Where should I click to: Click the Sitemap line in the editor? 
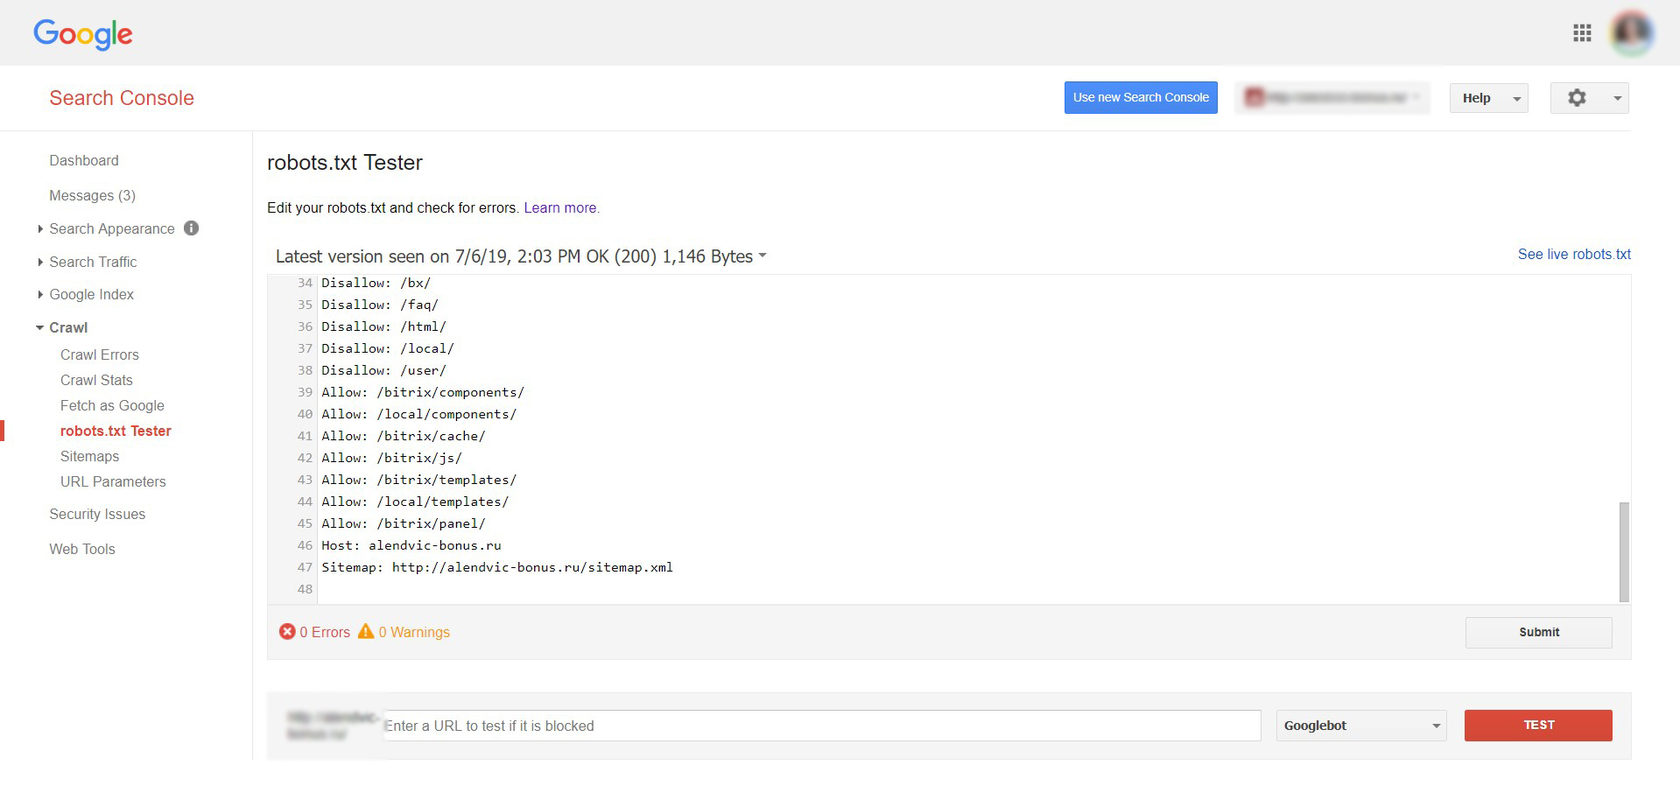[x=497, y=567]
